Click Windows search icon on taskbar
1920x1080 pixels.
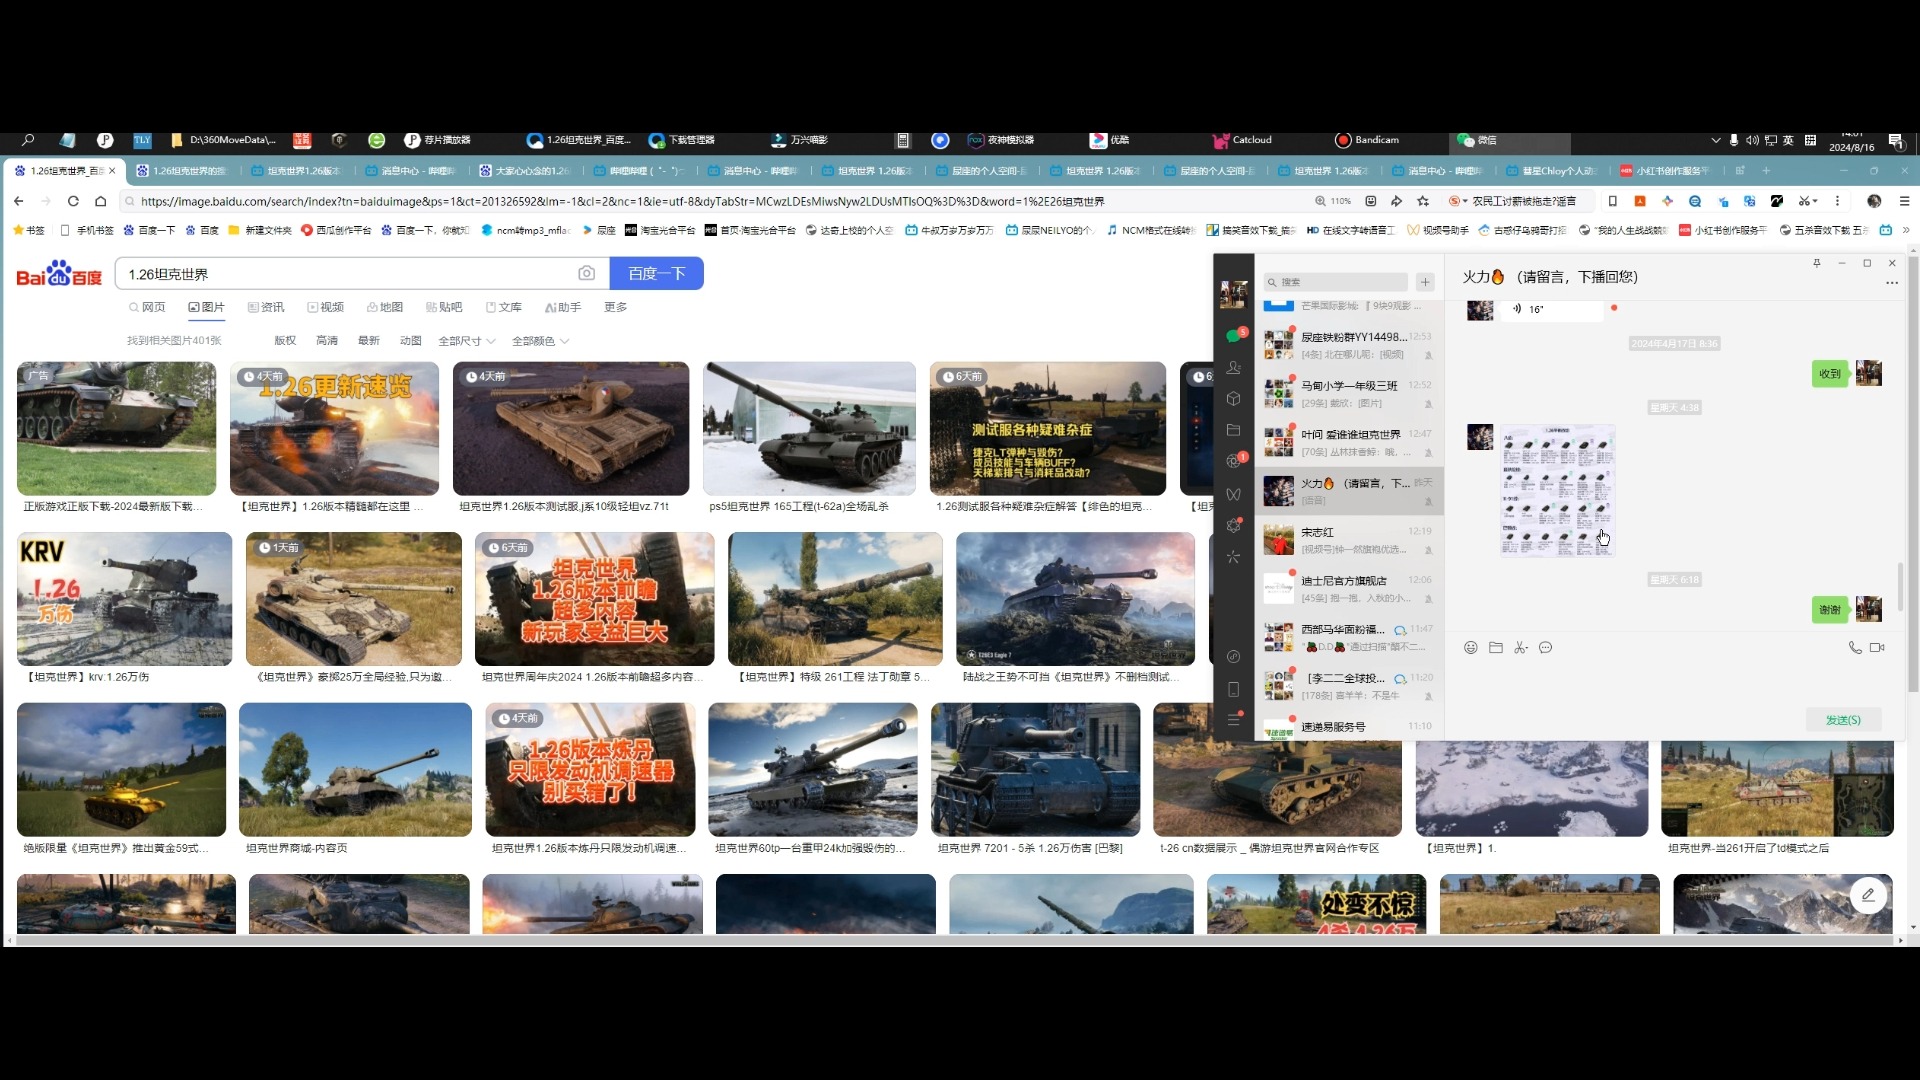tap(28, 140)
